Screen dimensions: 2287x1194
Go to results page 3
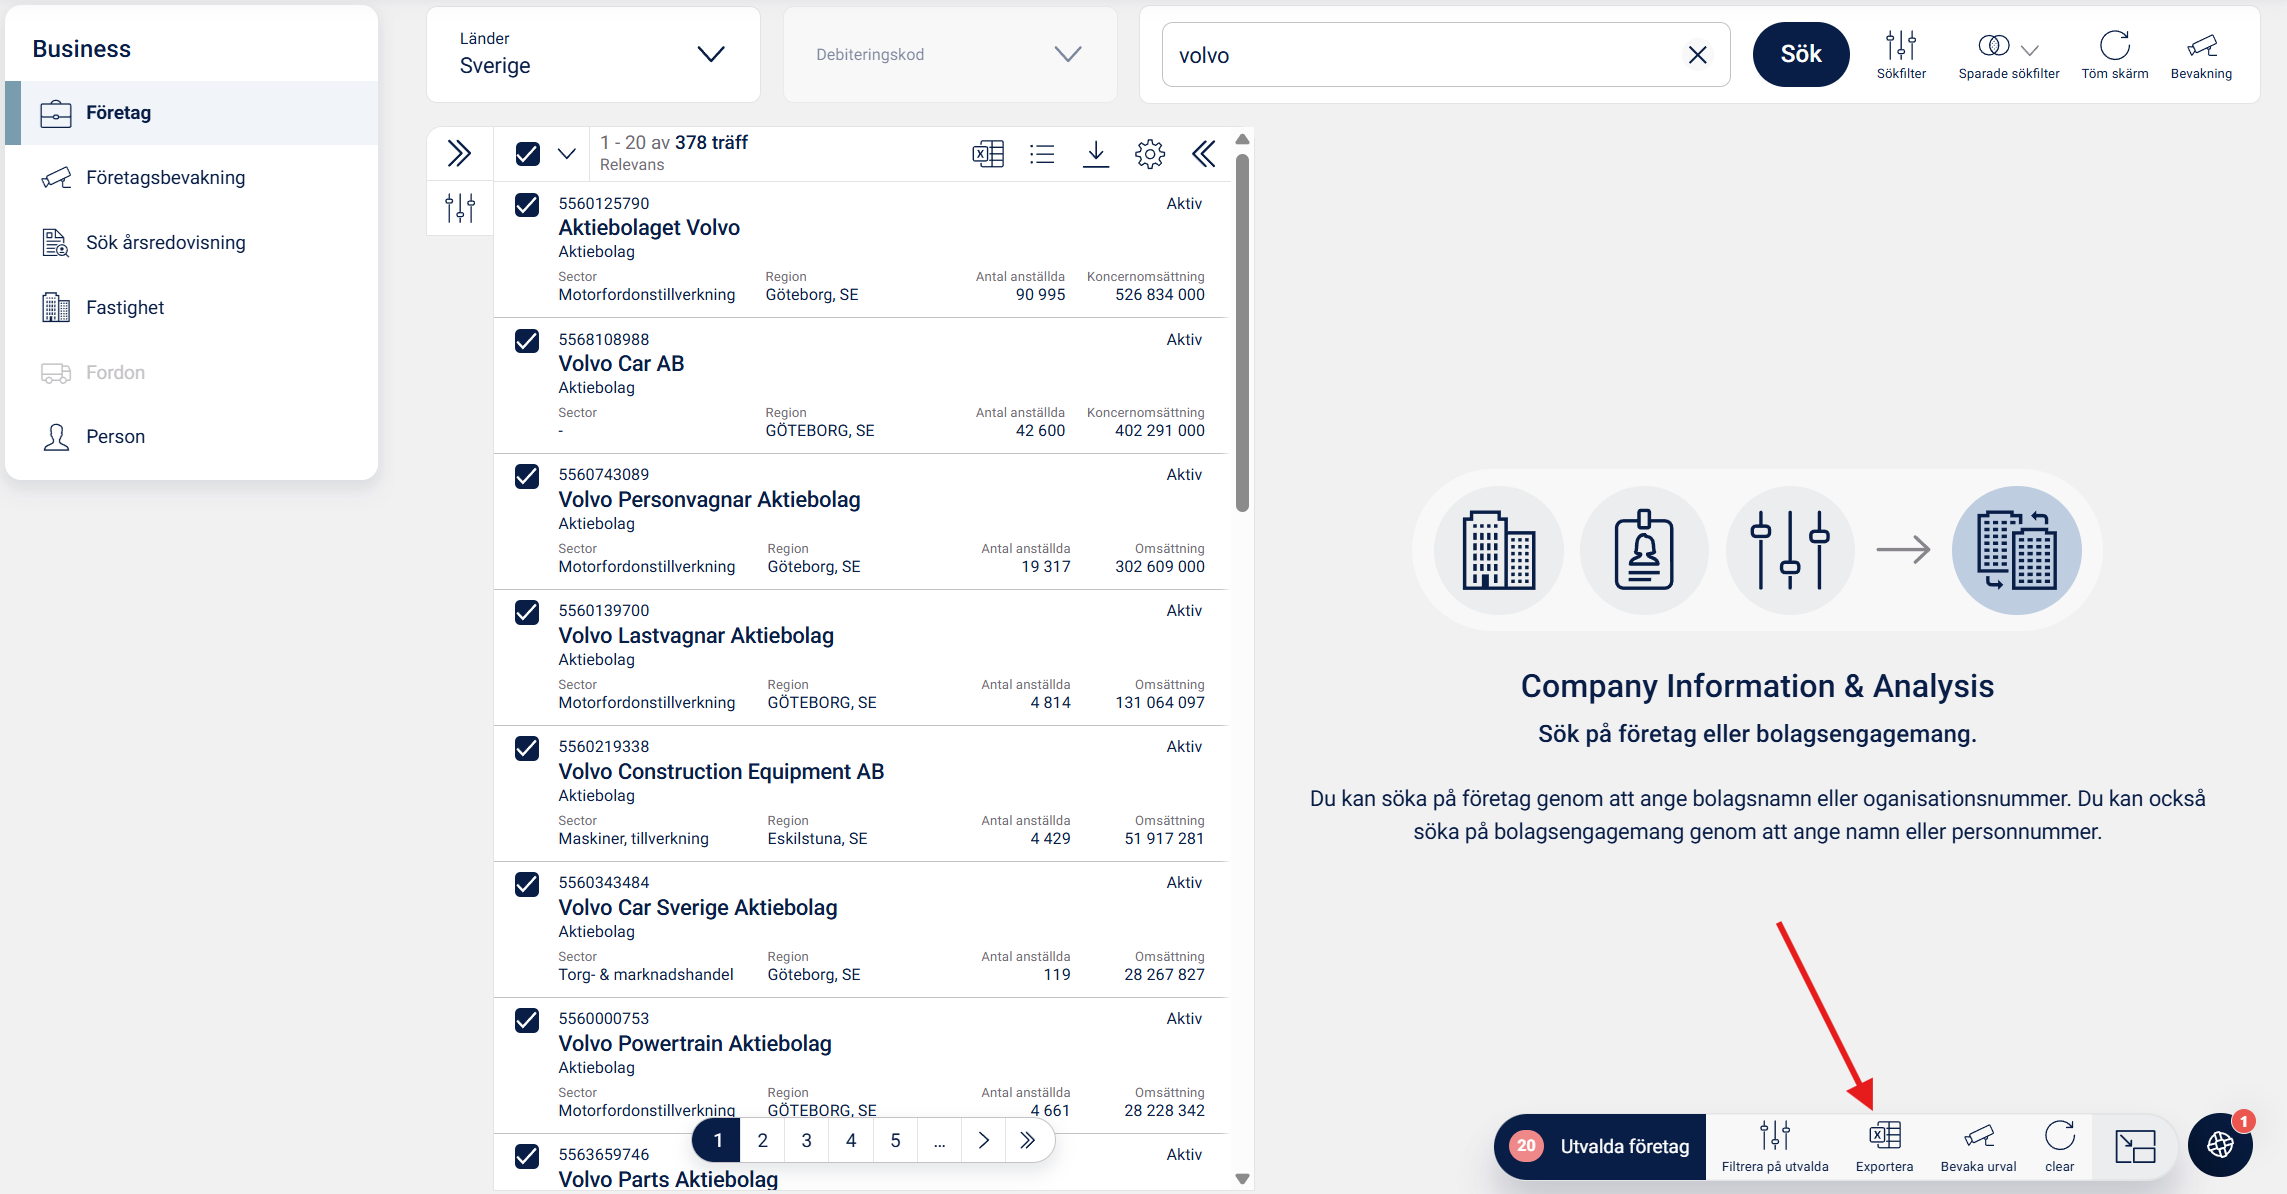pos(806,1140)
